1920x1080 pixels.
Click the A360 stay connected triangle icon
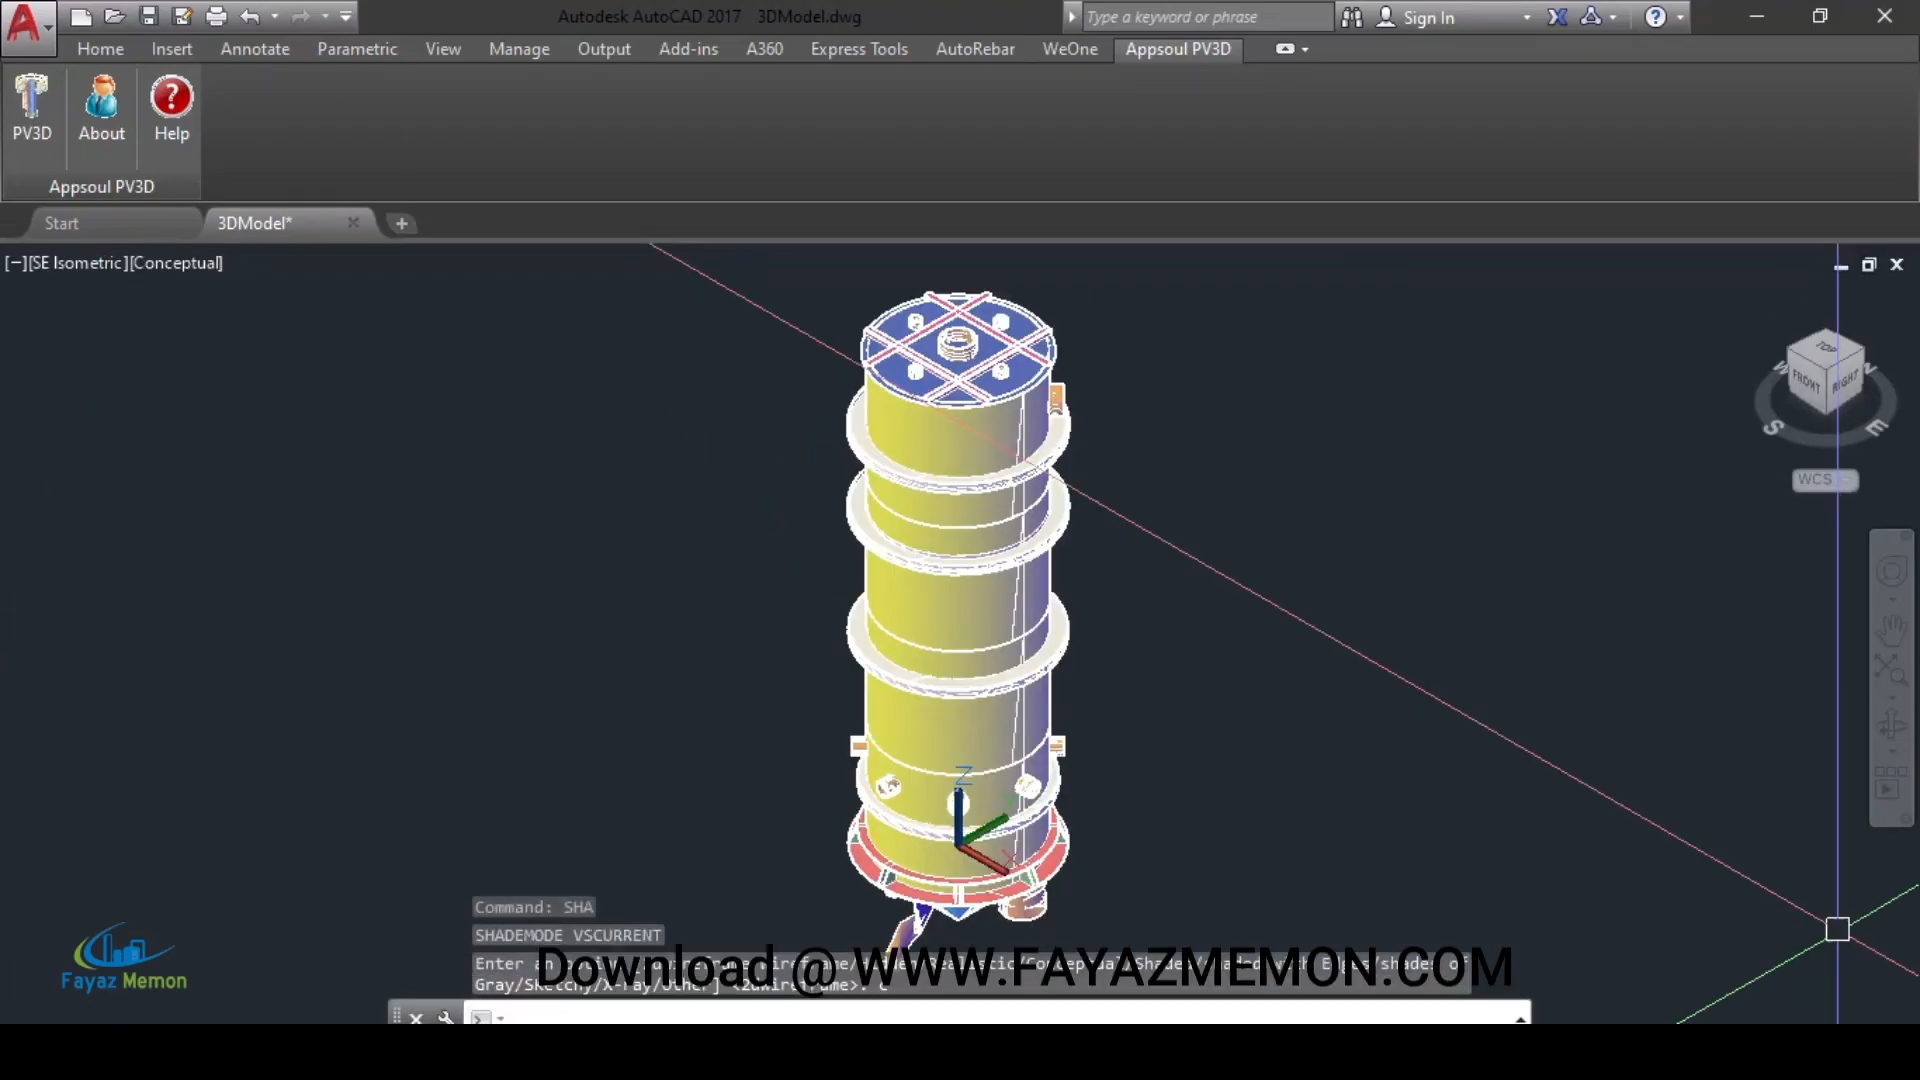[x=1590, y=16]
